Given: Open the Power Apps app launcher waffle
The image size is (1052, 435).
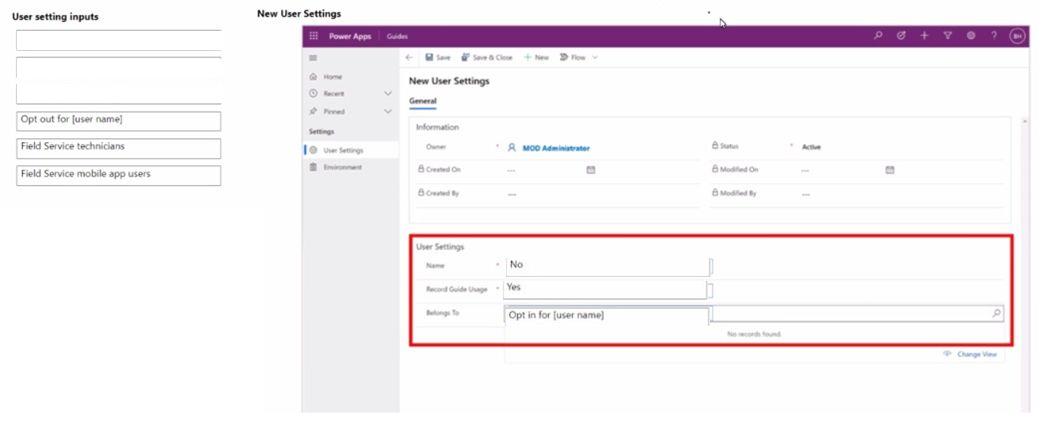Looking at the screenshot, I should [313, 36].
